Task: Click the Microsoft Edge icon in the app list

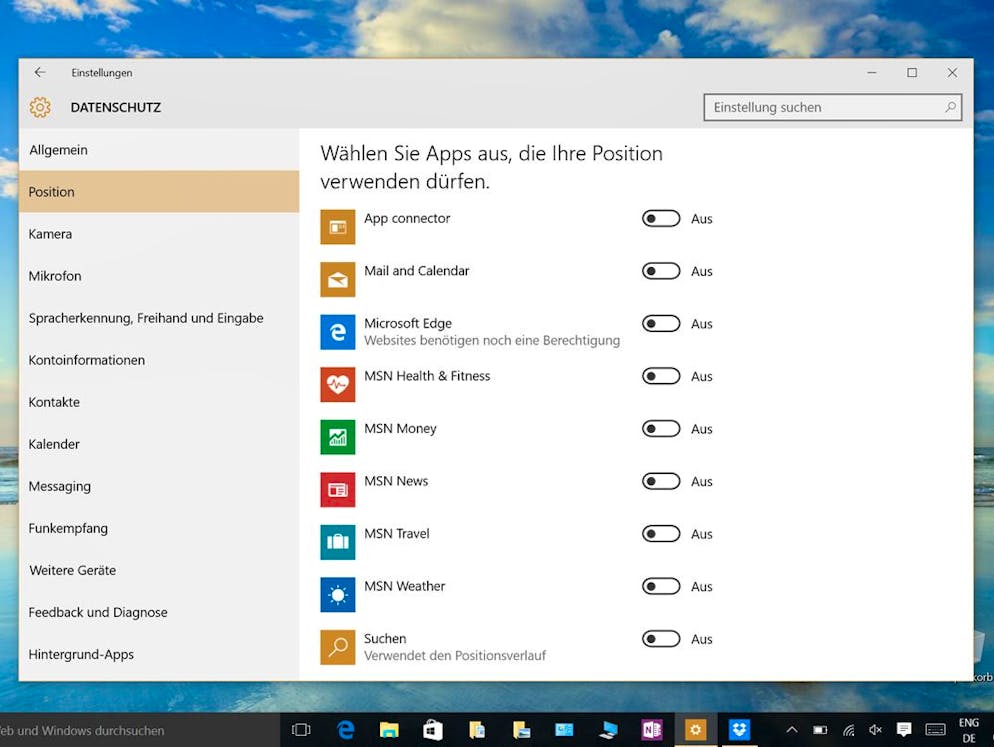Action: pos(337,332)
